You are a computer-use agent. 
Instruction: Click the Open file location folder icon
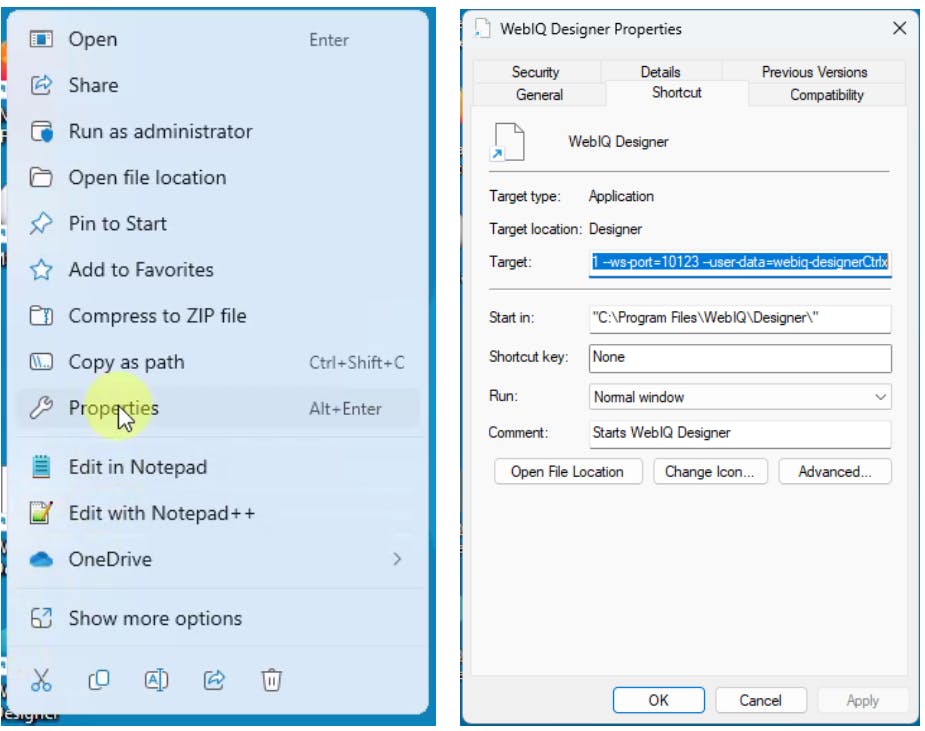click(41, 177)
